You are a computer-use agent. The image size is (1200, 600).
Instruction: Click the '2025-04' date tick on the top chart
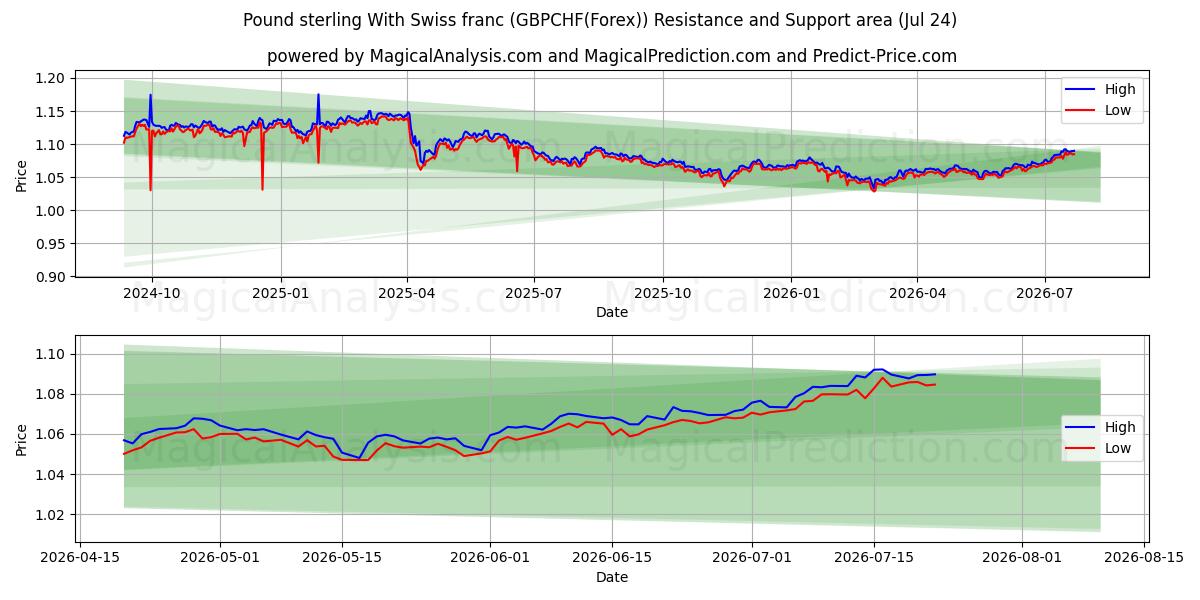[x=407, y=294]
